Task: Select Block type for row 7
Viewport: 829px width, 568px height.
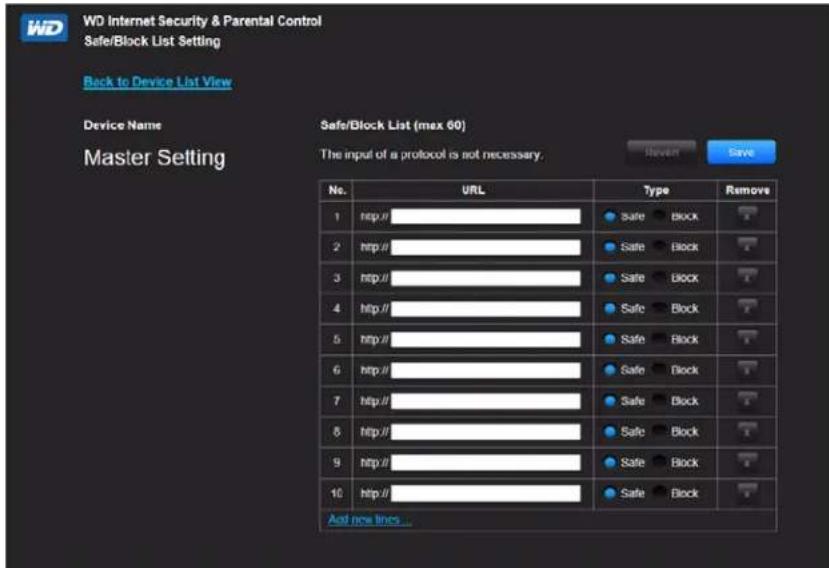Action: pos(659,400)
